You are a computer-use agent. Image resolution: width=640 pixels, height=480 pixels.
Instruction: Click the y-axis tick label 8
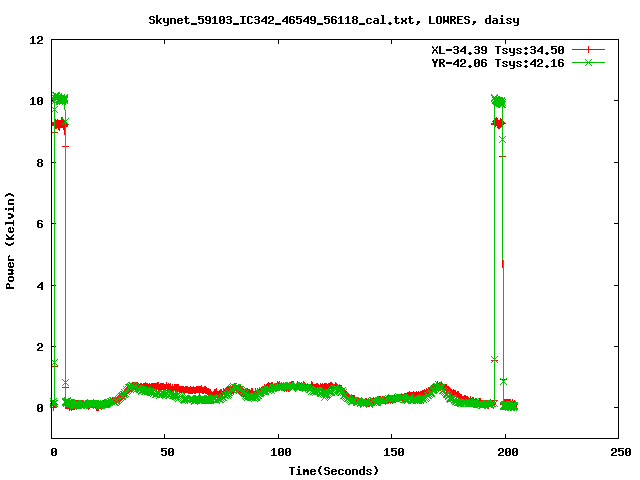pyautogui.click(x=40, y=162)
